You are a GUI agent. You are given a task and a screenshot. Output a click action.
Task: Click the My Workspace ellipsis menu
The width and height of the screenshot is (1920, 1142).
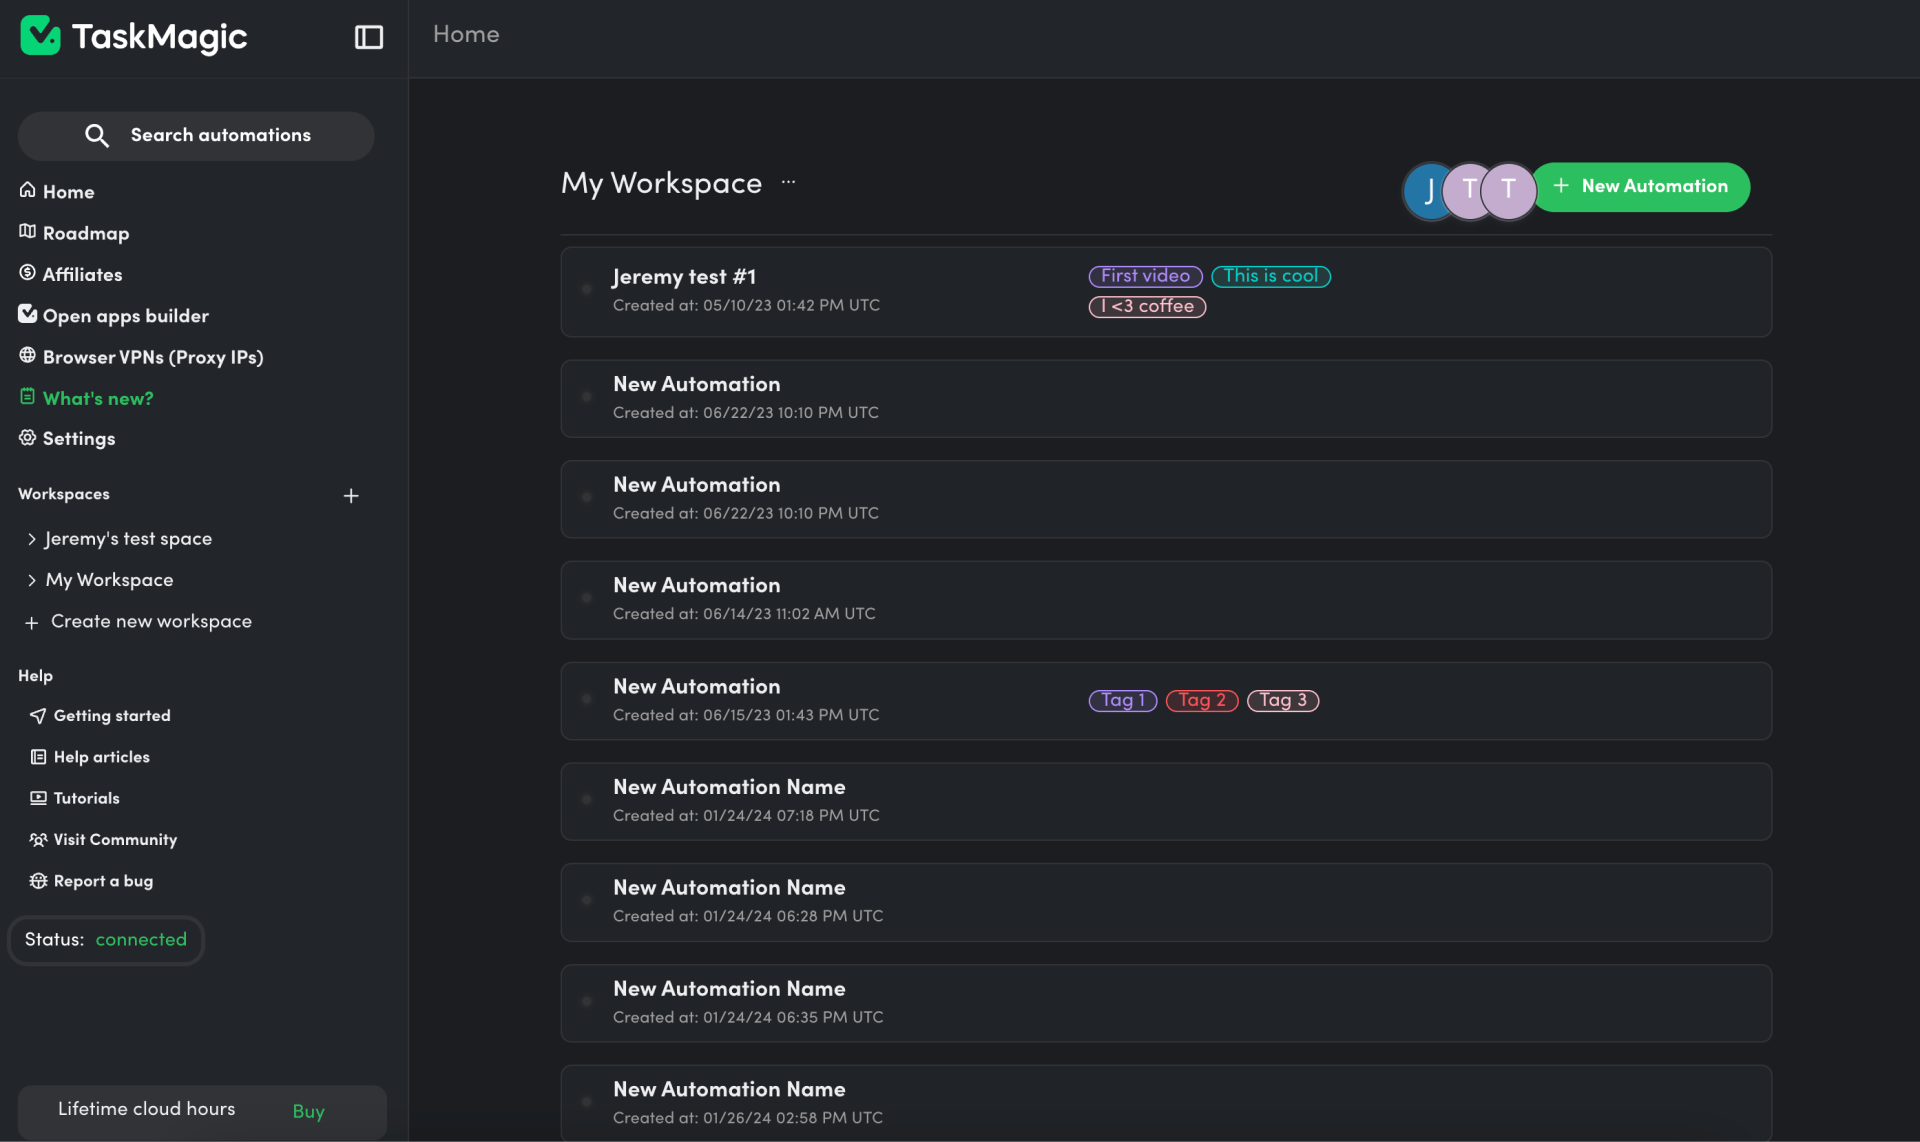(x=787, y=184)
